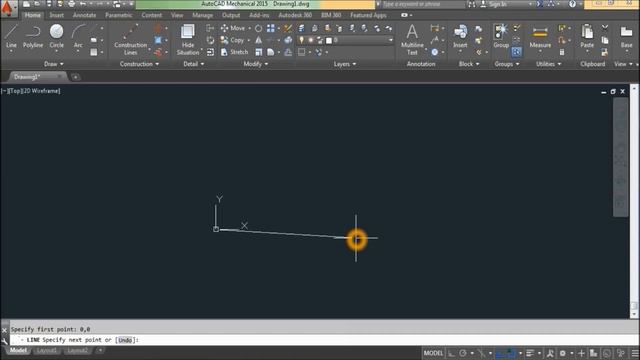Click the viewport Top view label
Viewport: 640px width, 360px height.
click(x=15, y=91)
